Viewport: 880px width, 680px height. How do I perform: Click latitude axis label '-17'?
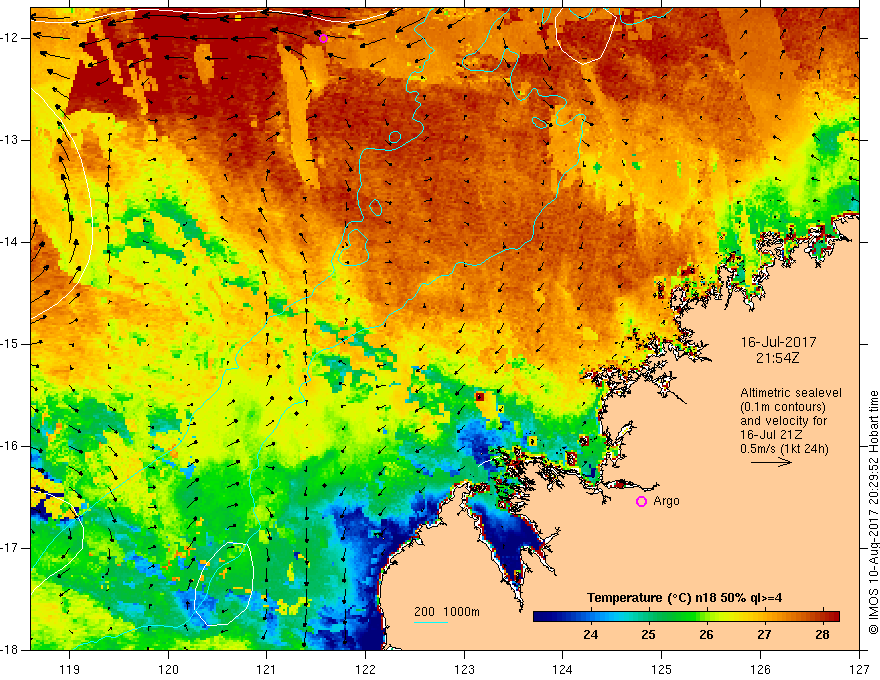tap(11, 548)
